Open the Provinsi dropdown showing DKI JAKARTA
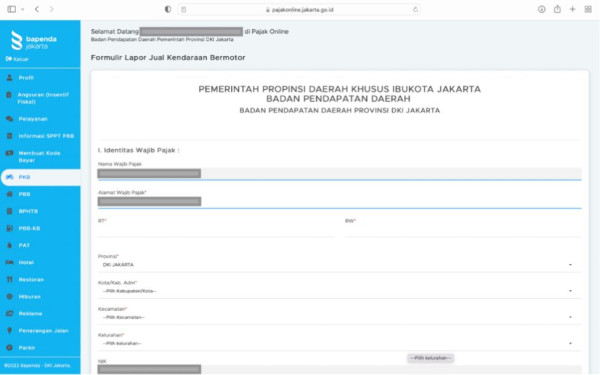 (x=339, y=265)
